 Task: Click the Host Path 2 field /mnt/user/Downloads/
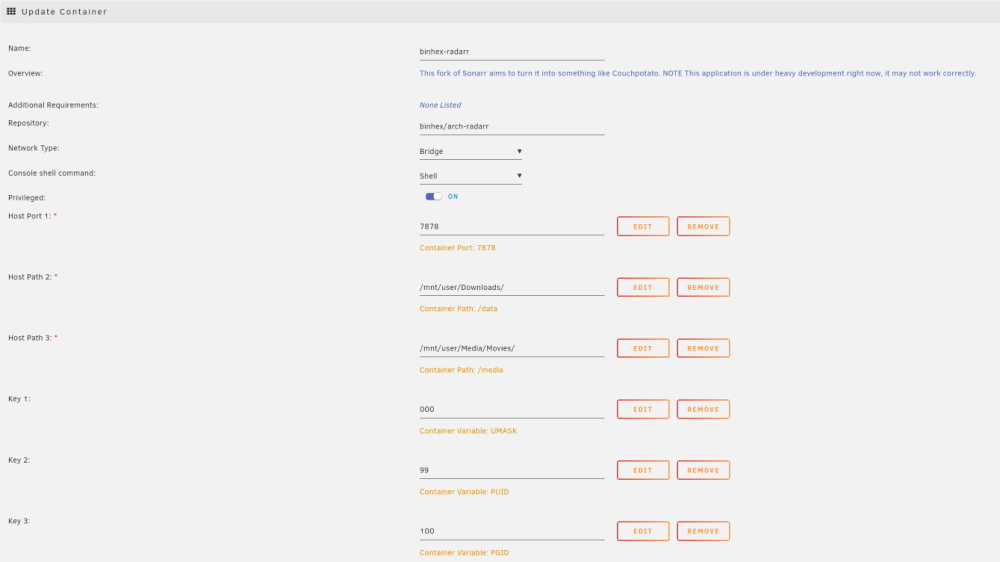(511, 287)
